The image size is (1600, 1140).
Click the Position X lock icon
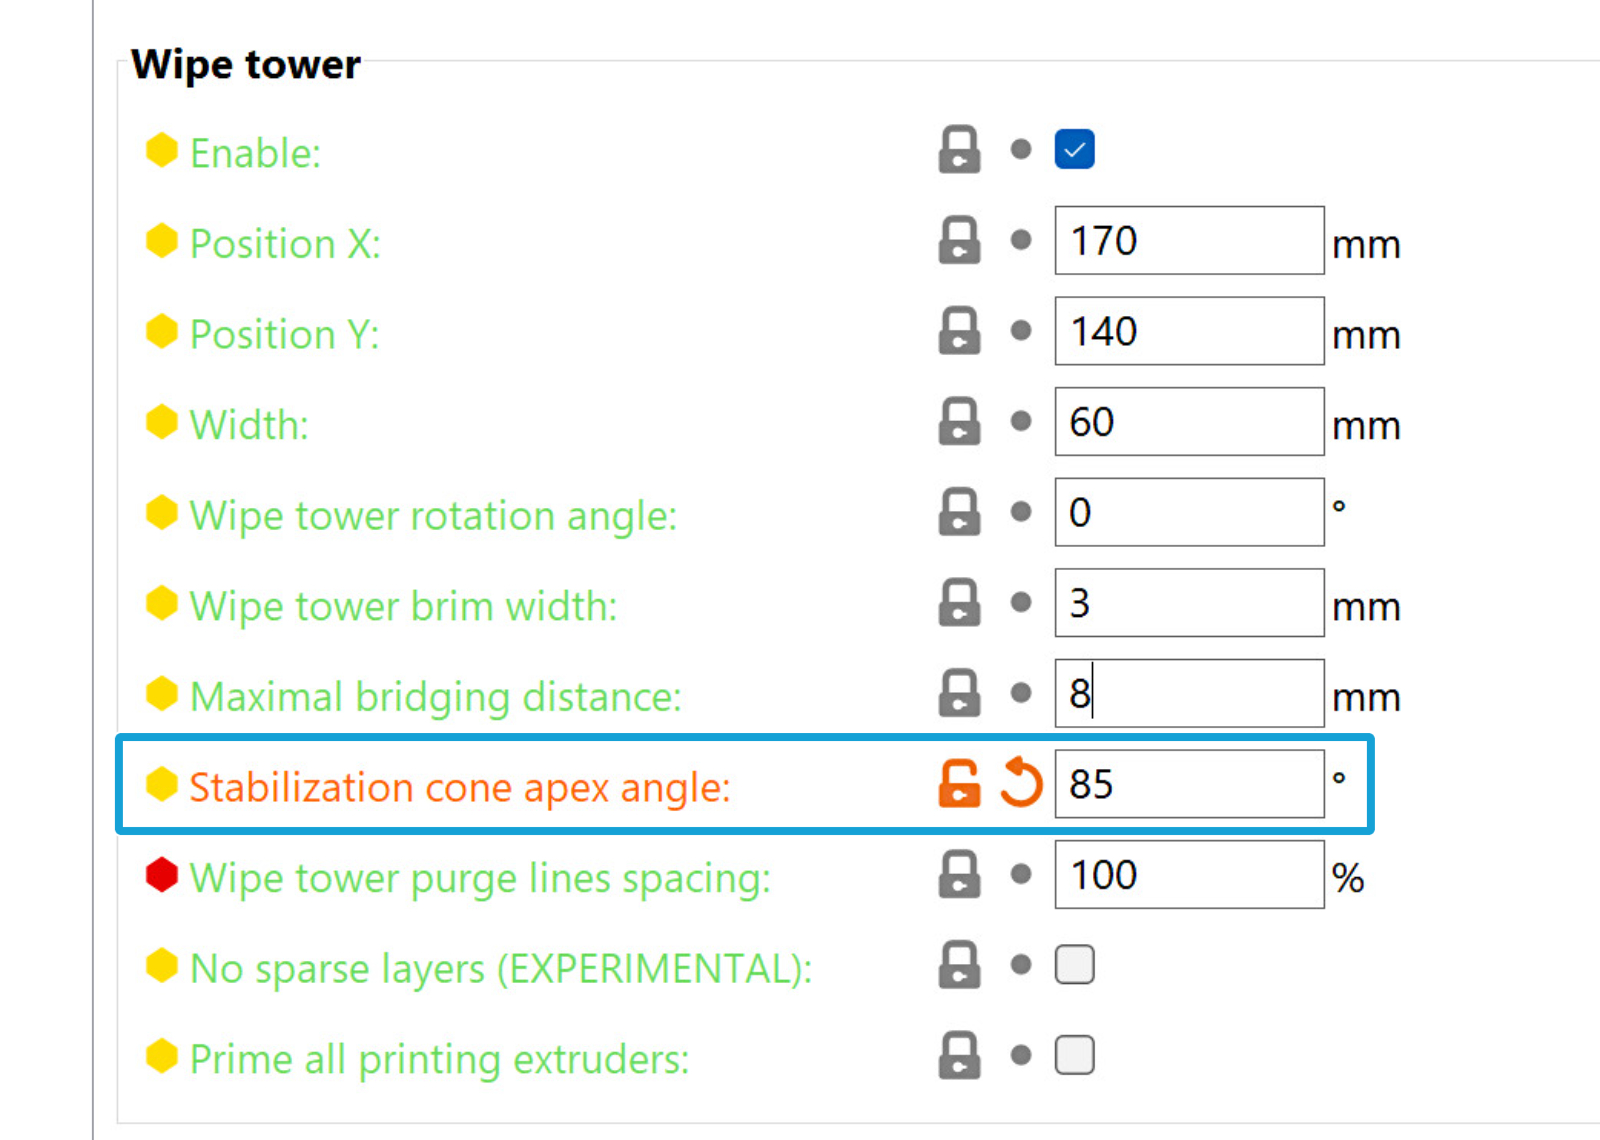(x=959, y=241)
